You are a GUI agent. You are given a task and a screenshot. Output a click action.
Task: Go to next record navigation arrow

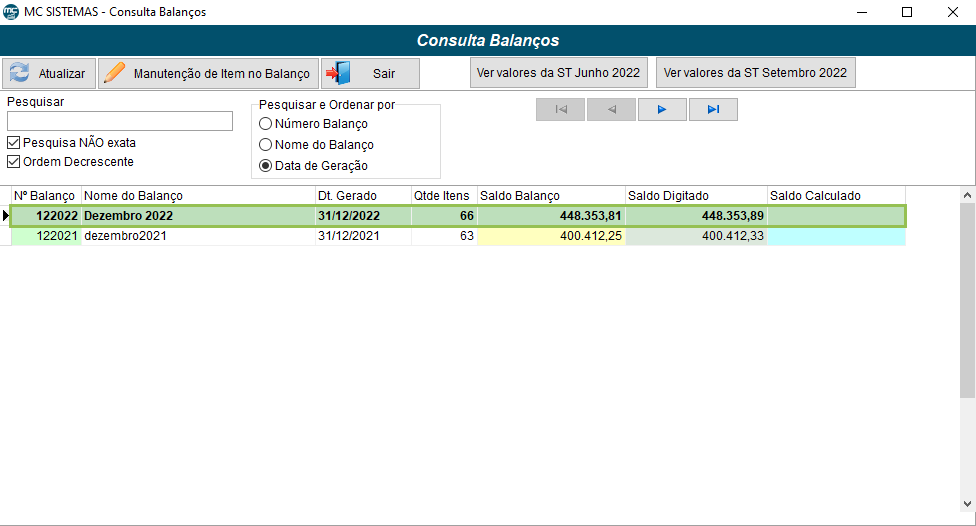(662, 110)
